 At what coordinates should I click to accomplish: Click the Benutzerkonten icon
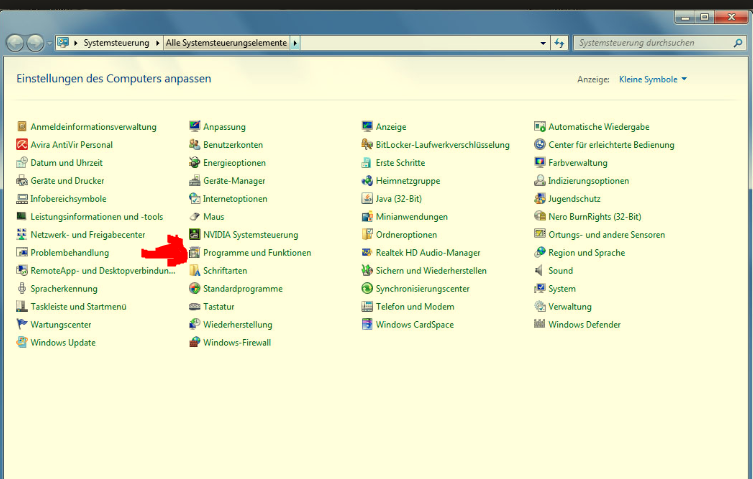coord(194,144)
